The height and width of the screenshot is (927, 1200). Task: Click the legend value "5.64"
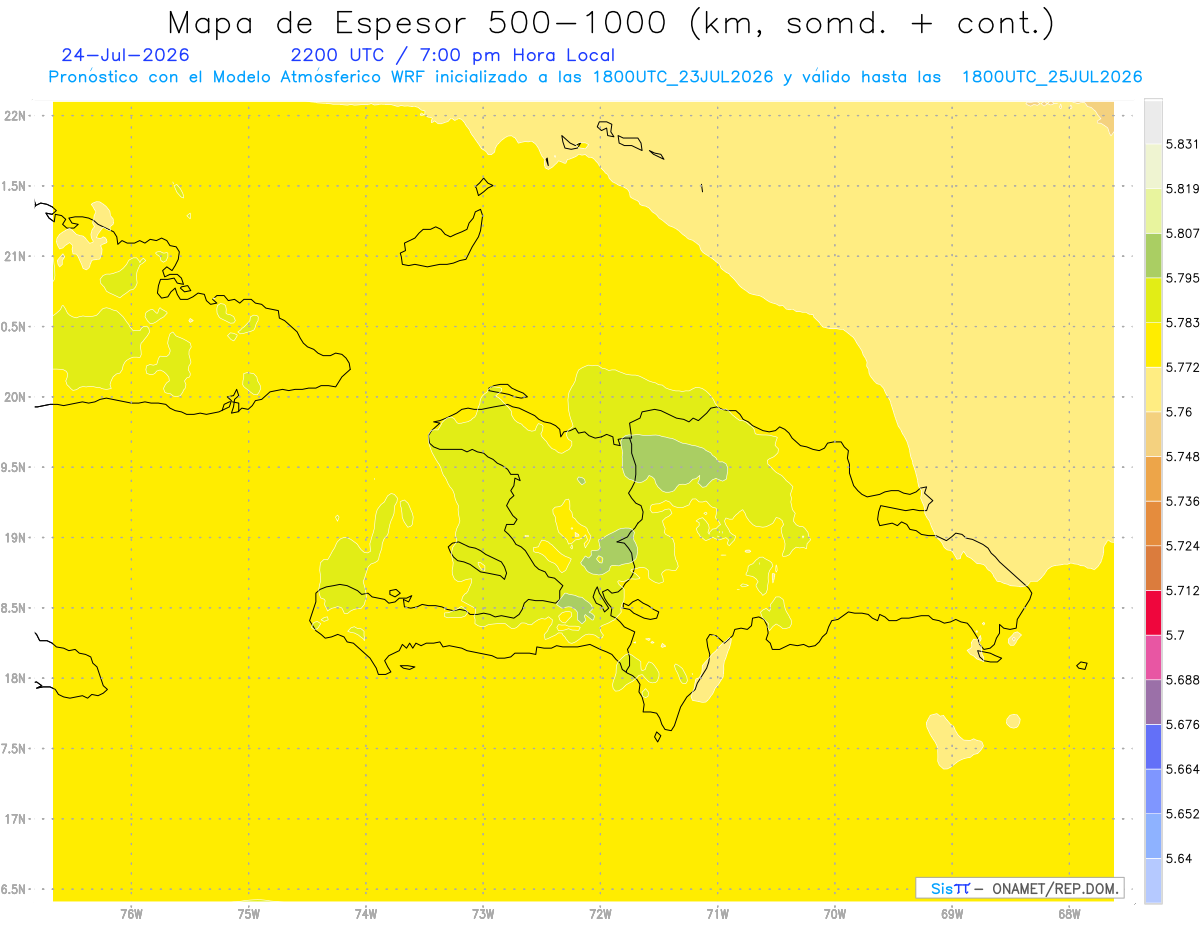coord(1180,858)
